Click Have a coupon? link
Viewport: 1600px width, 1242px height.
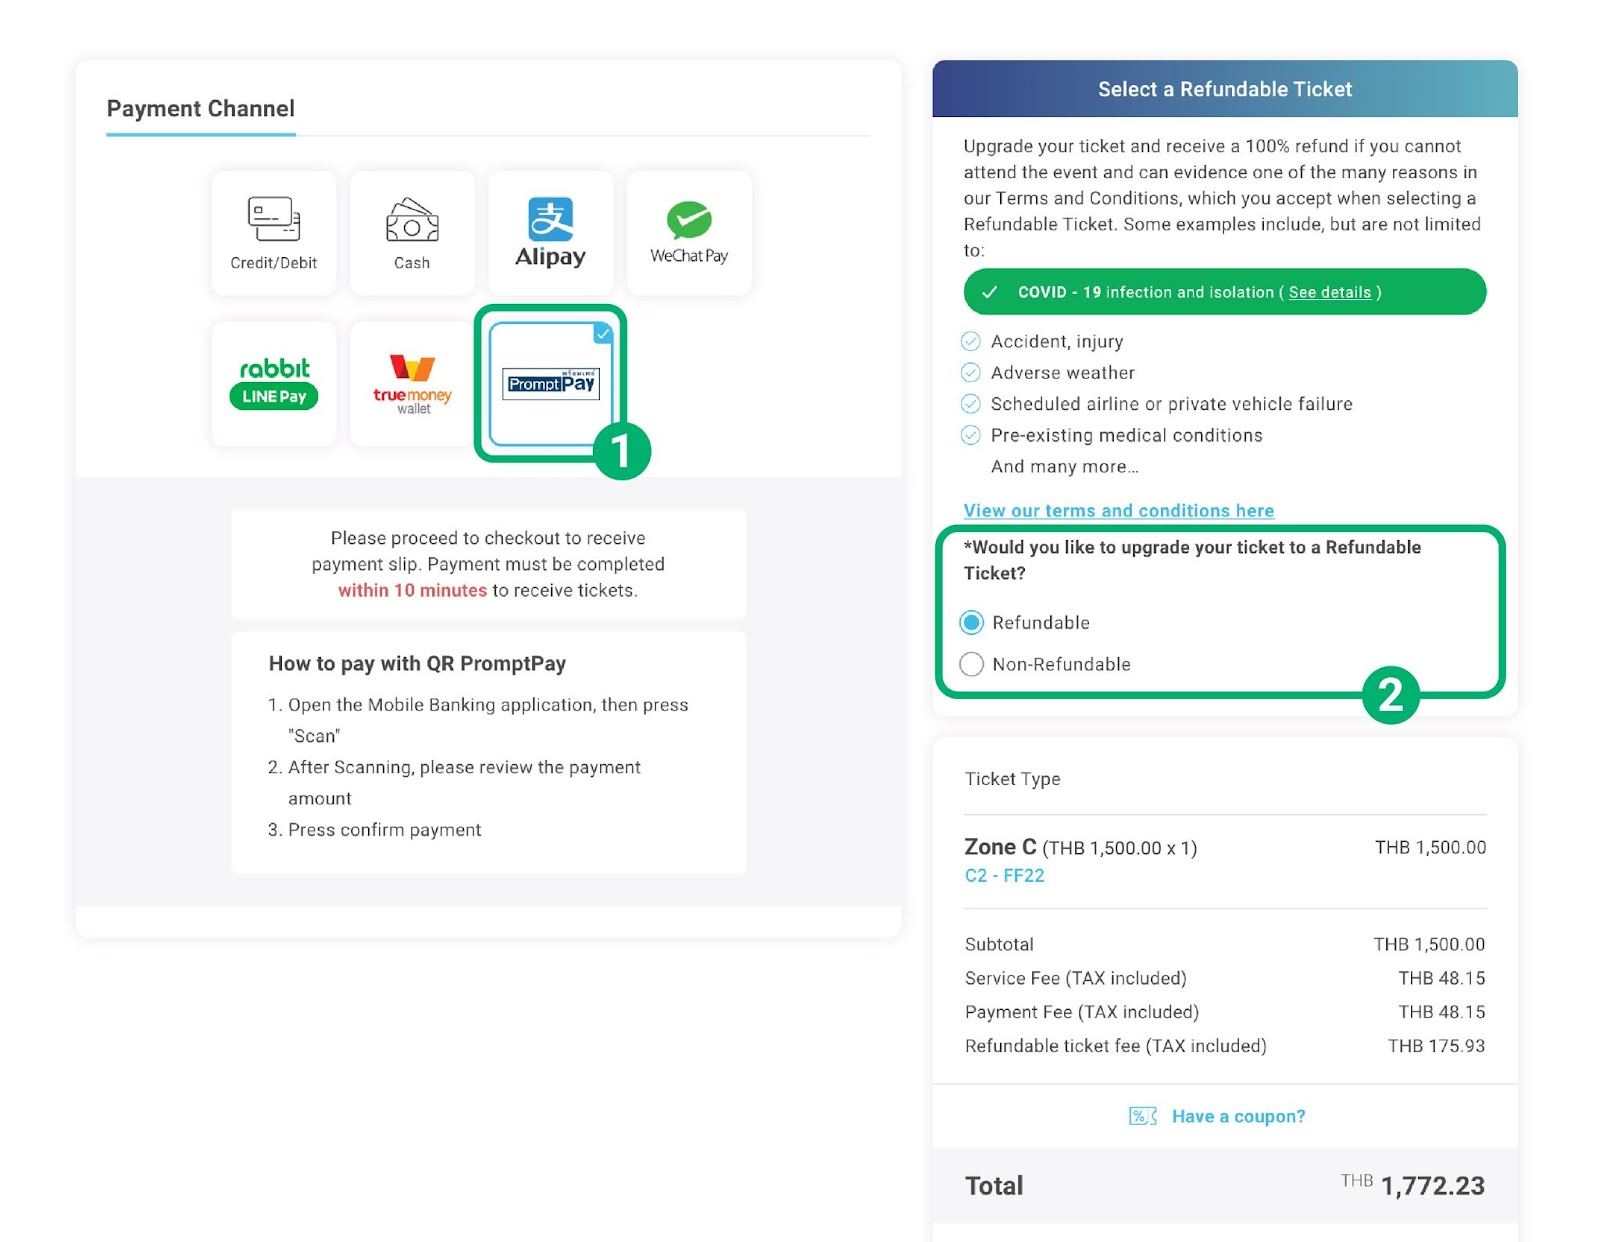1238,1116
